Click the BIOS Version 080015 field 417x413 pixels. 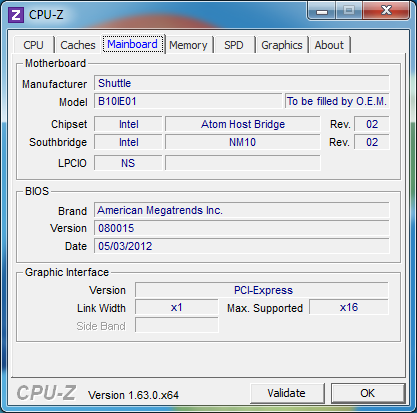click(241, 228)
